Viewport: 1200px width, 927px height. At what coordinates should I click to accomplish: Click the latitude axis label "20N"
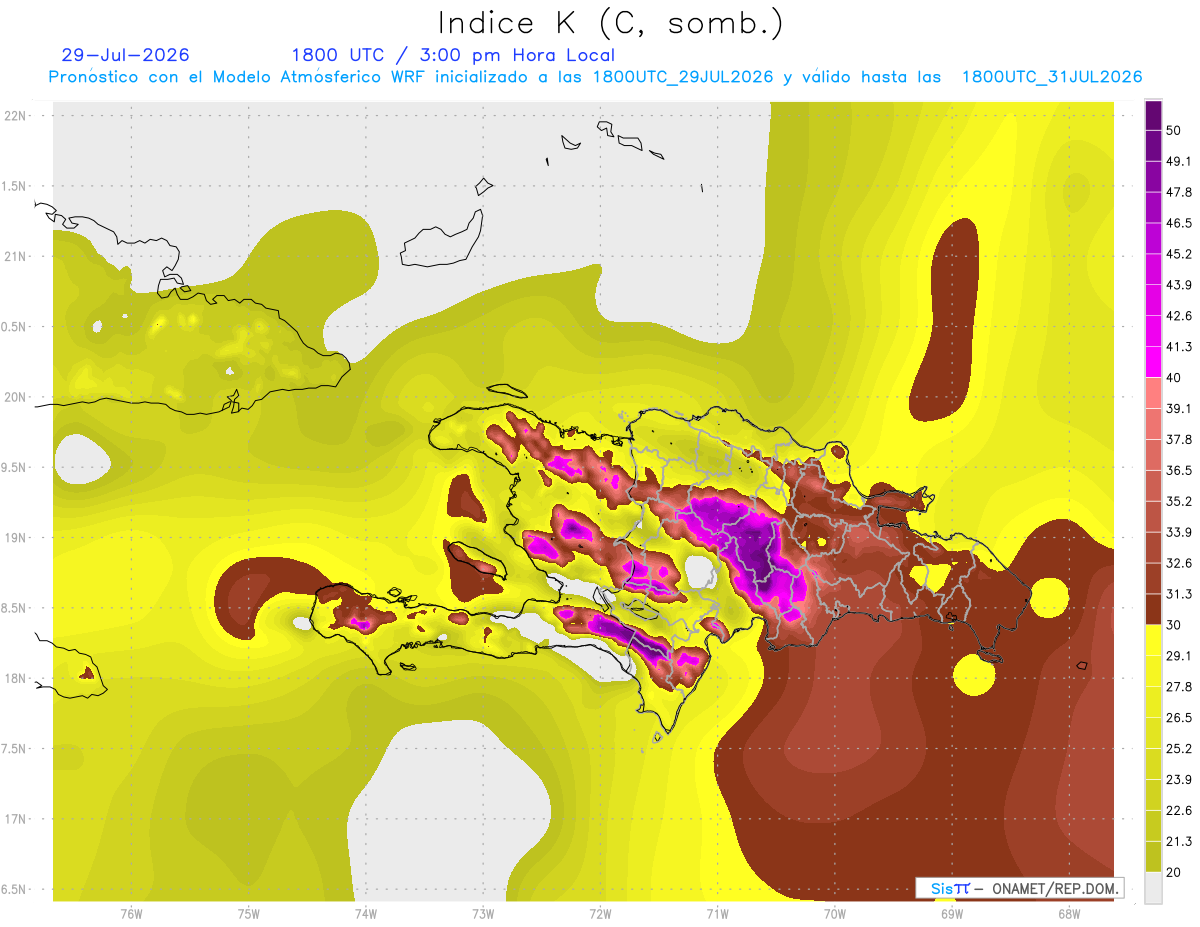point(17,397)
